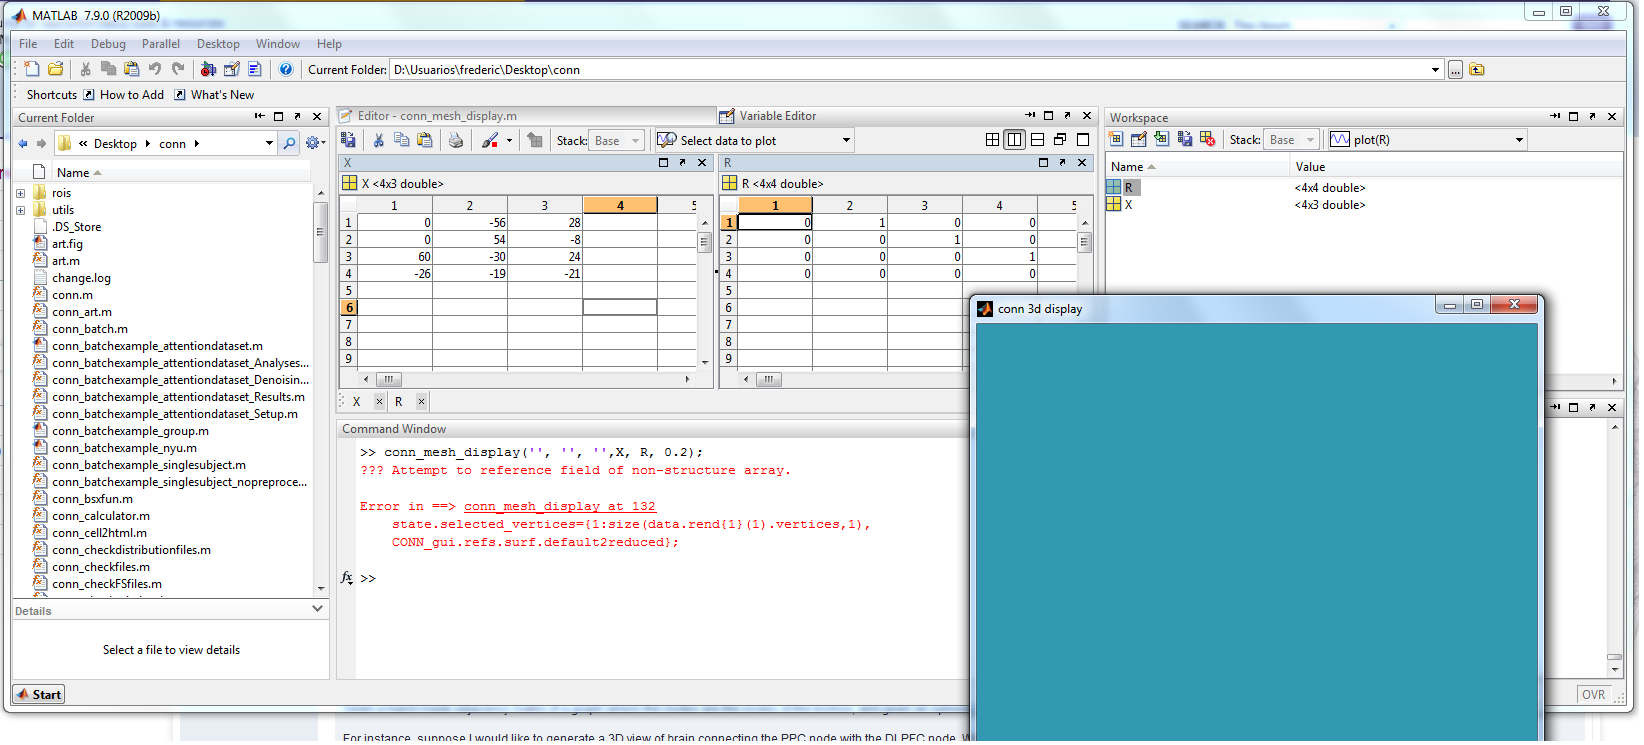Click the conn_mesh_display at 132 error link
Viewport: 1644px width, 745px height.
pos(559,507)
